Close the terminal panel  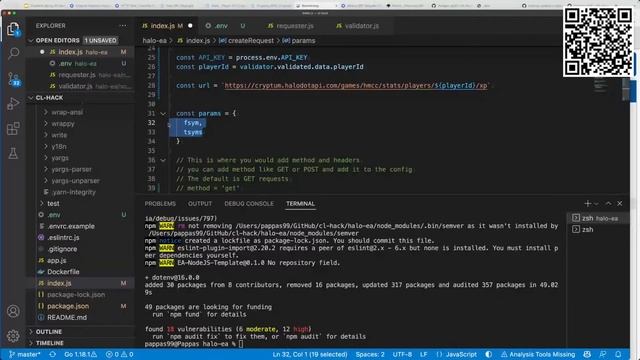[620, 203]
